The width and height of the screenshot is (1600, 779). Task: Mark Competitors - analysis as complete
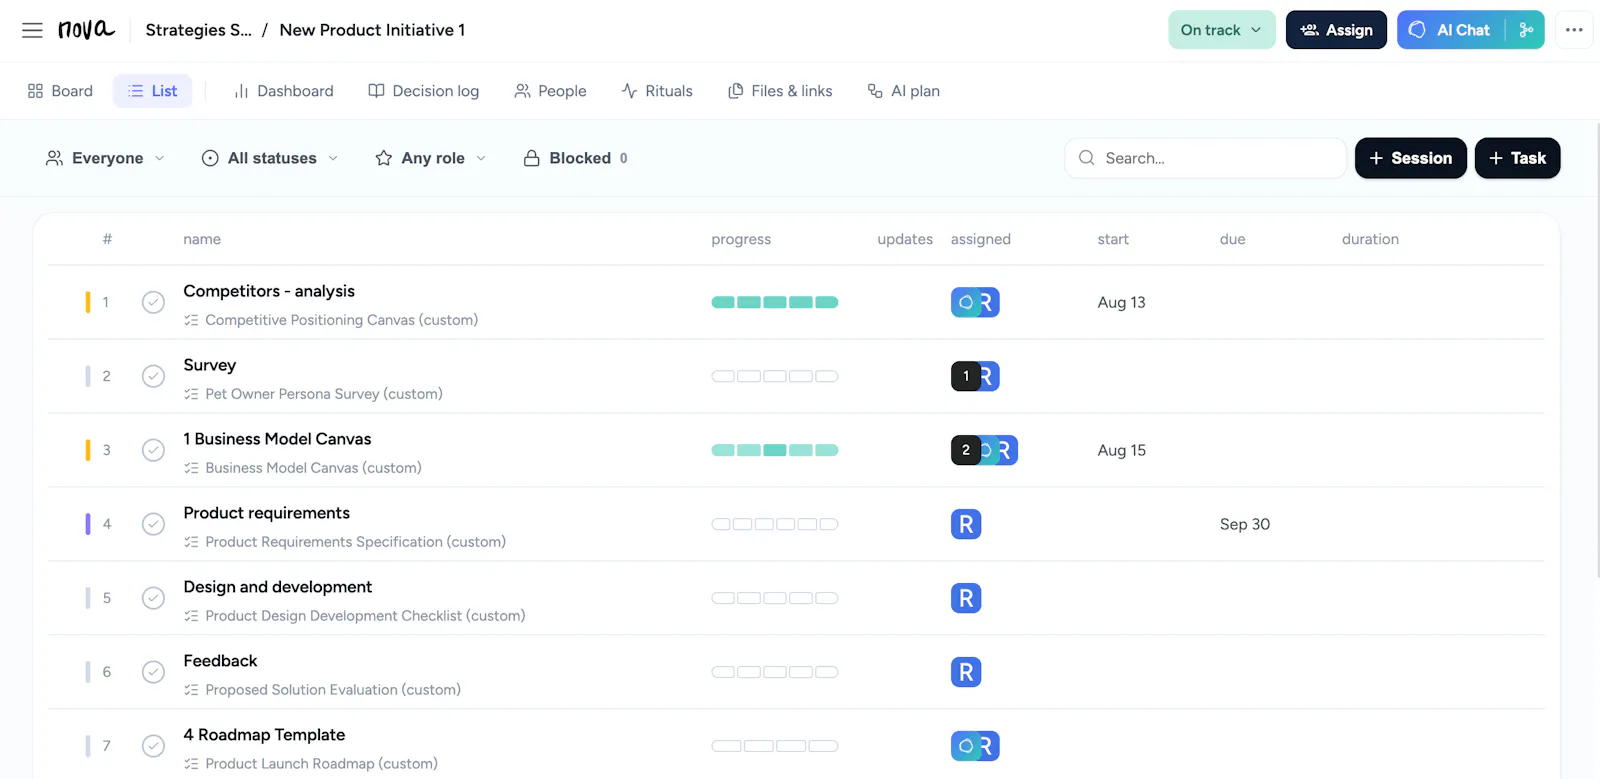pos(153,302)
